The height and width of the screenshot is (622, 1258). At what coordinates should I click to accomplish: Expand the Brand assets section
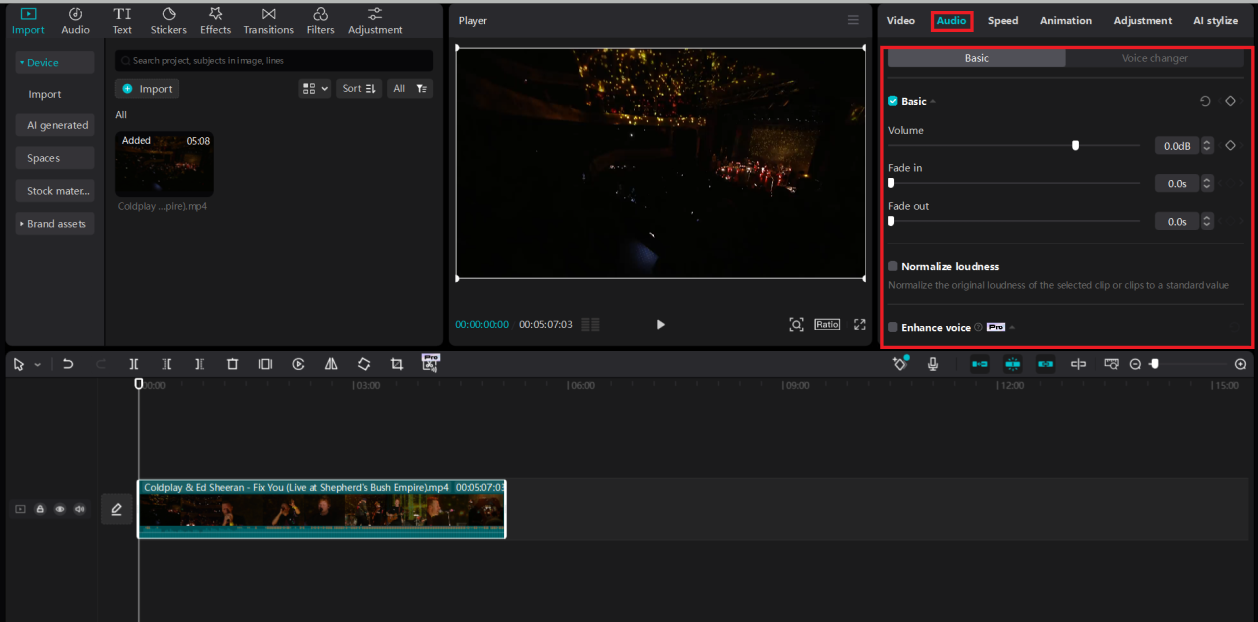click(x=55, y=223)
